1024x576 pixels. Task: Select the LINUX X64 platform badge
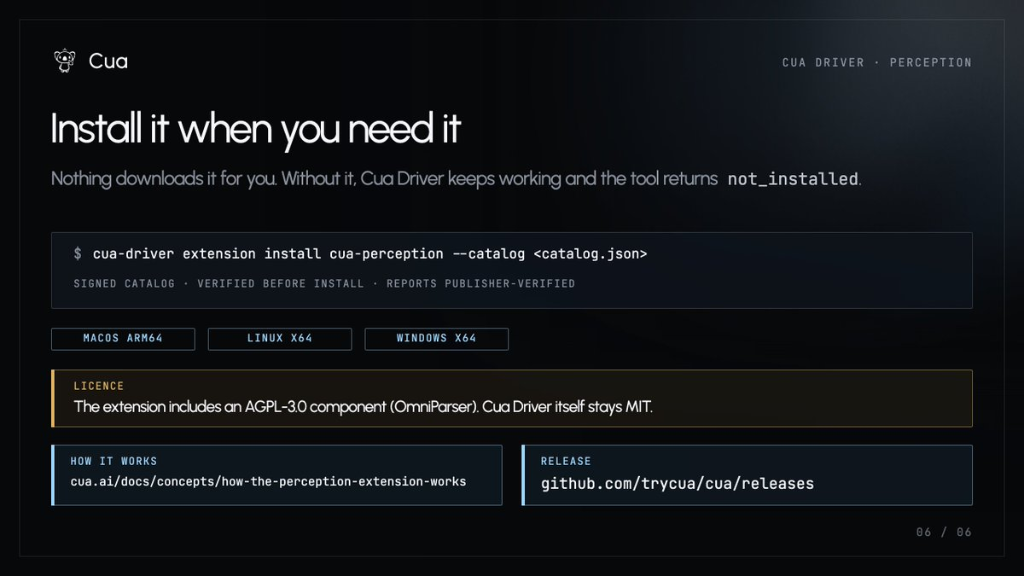tap(280, 338)
